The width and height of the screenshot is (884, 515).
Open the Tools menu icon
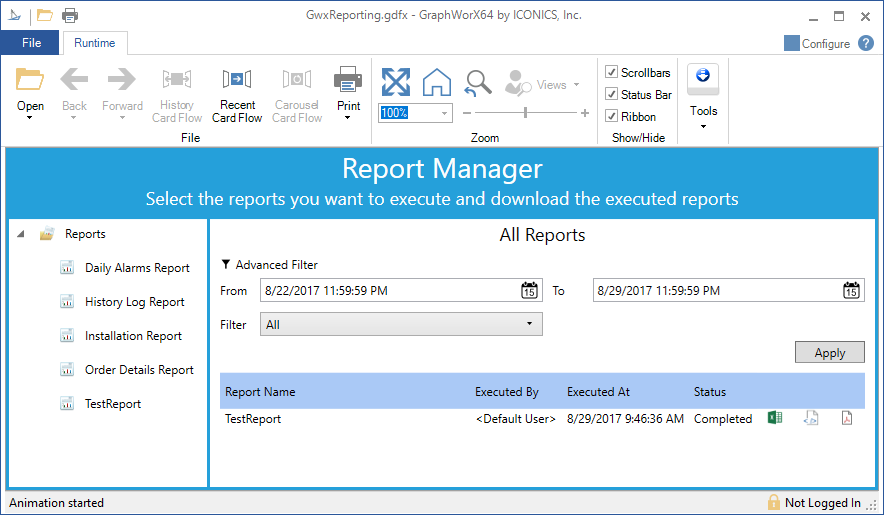click(x=703, y=79)
